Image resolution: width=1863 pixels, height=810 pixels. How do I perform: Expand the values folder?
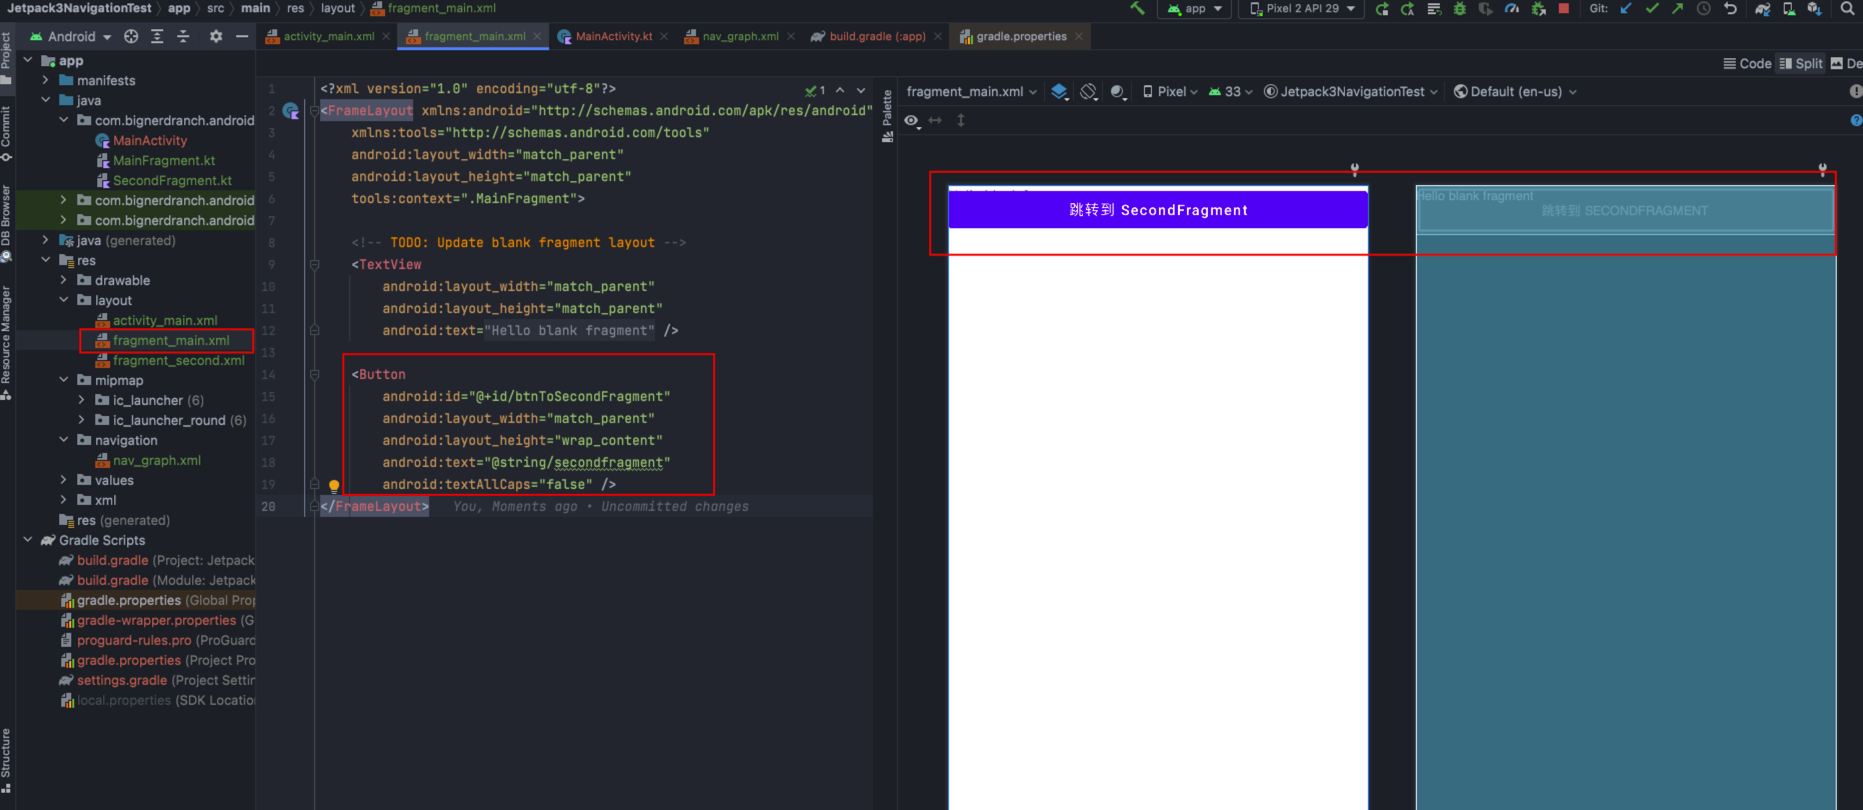tap(64, 480)
